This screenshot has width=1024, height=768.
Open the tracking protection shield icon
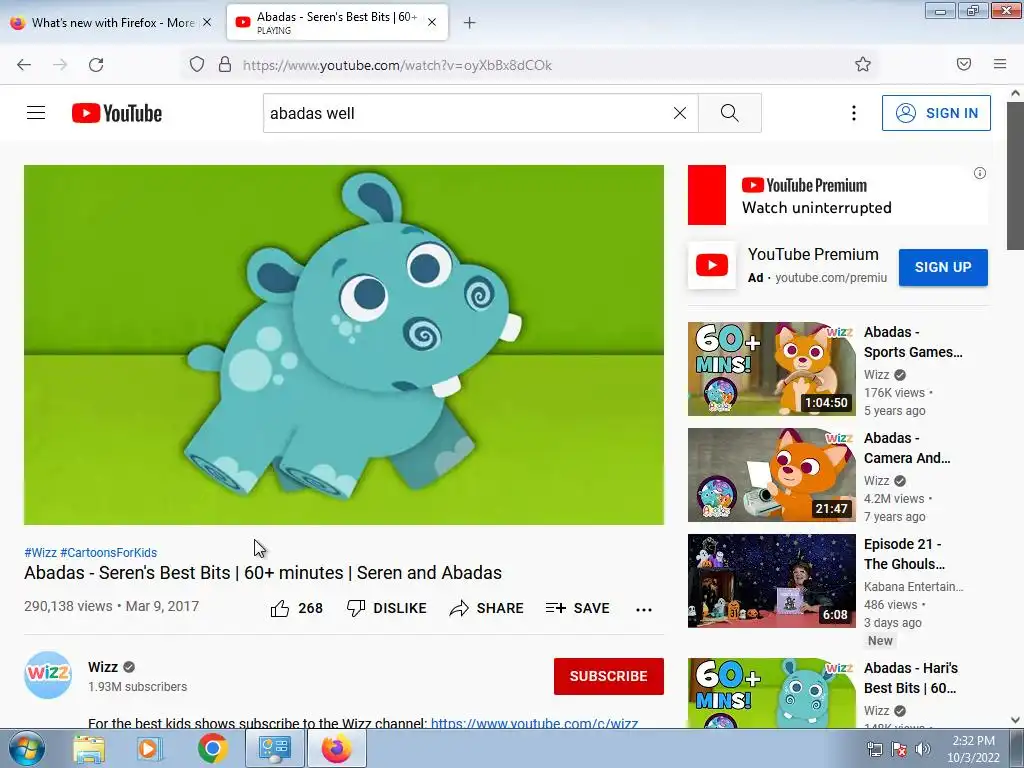(x=197, y=65)
